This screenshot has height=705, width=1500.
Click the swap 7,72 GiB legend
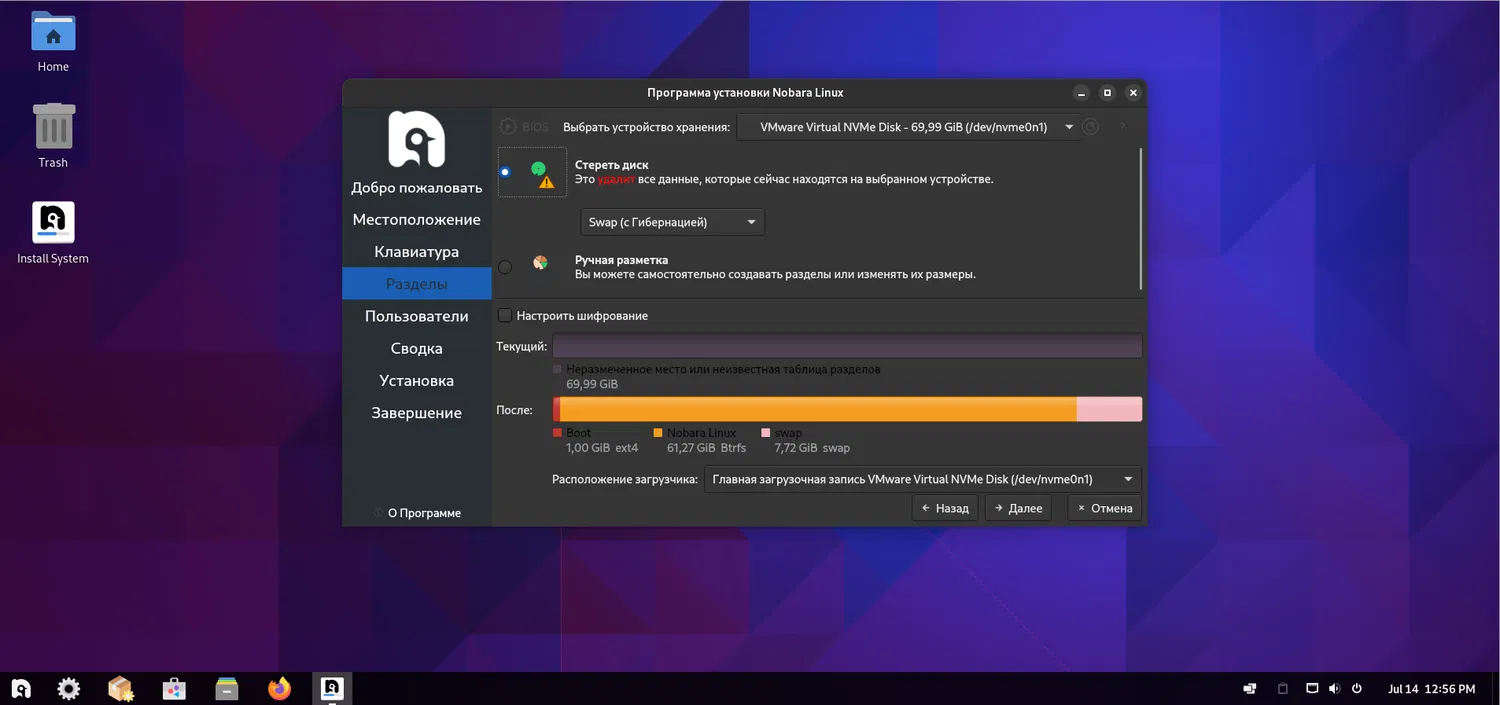click(x=806, y=440)
